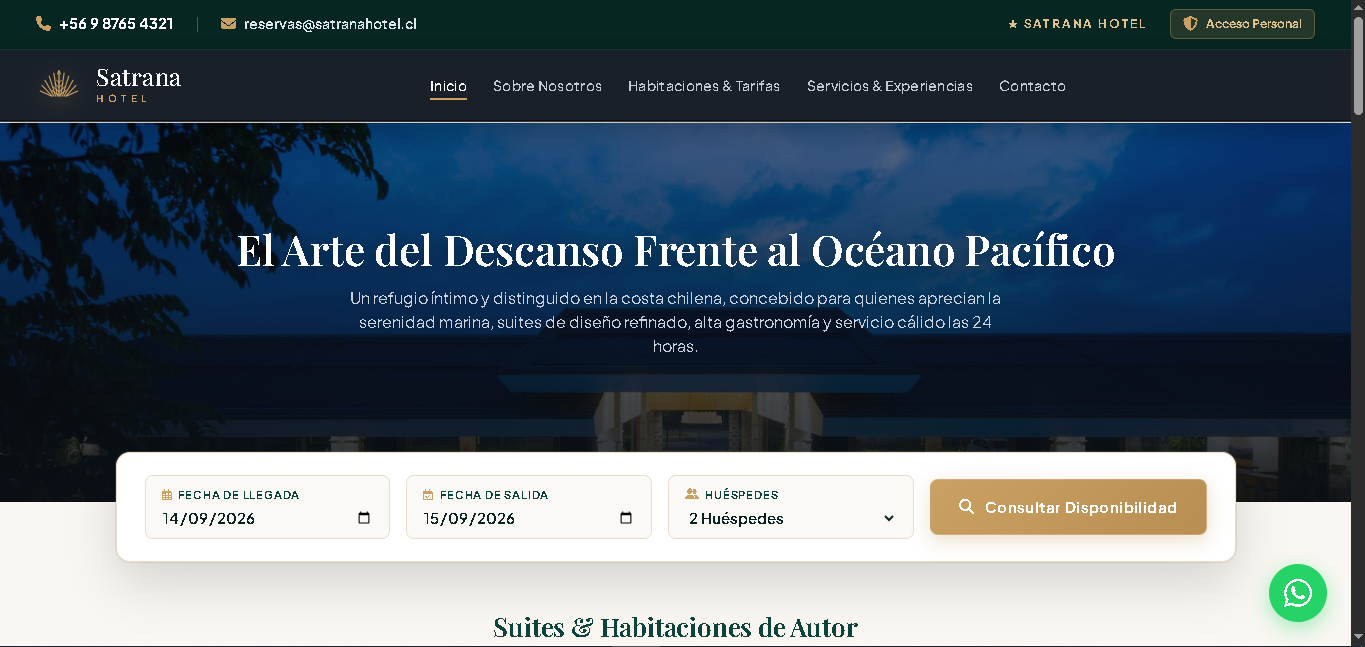Image resolution: width=1365 pixels, height=647 pixels.
Task: Click the envelope icon beside the reservas email
Action: pyautogui.click(x=228, y=24)
